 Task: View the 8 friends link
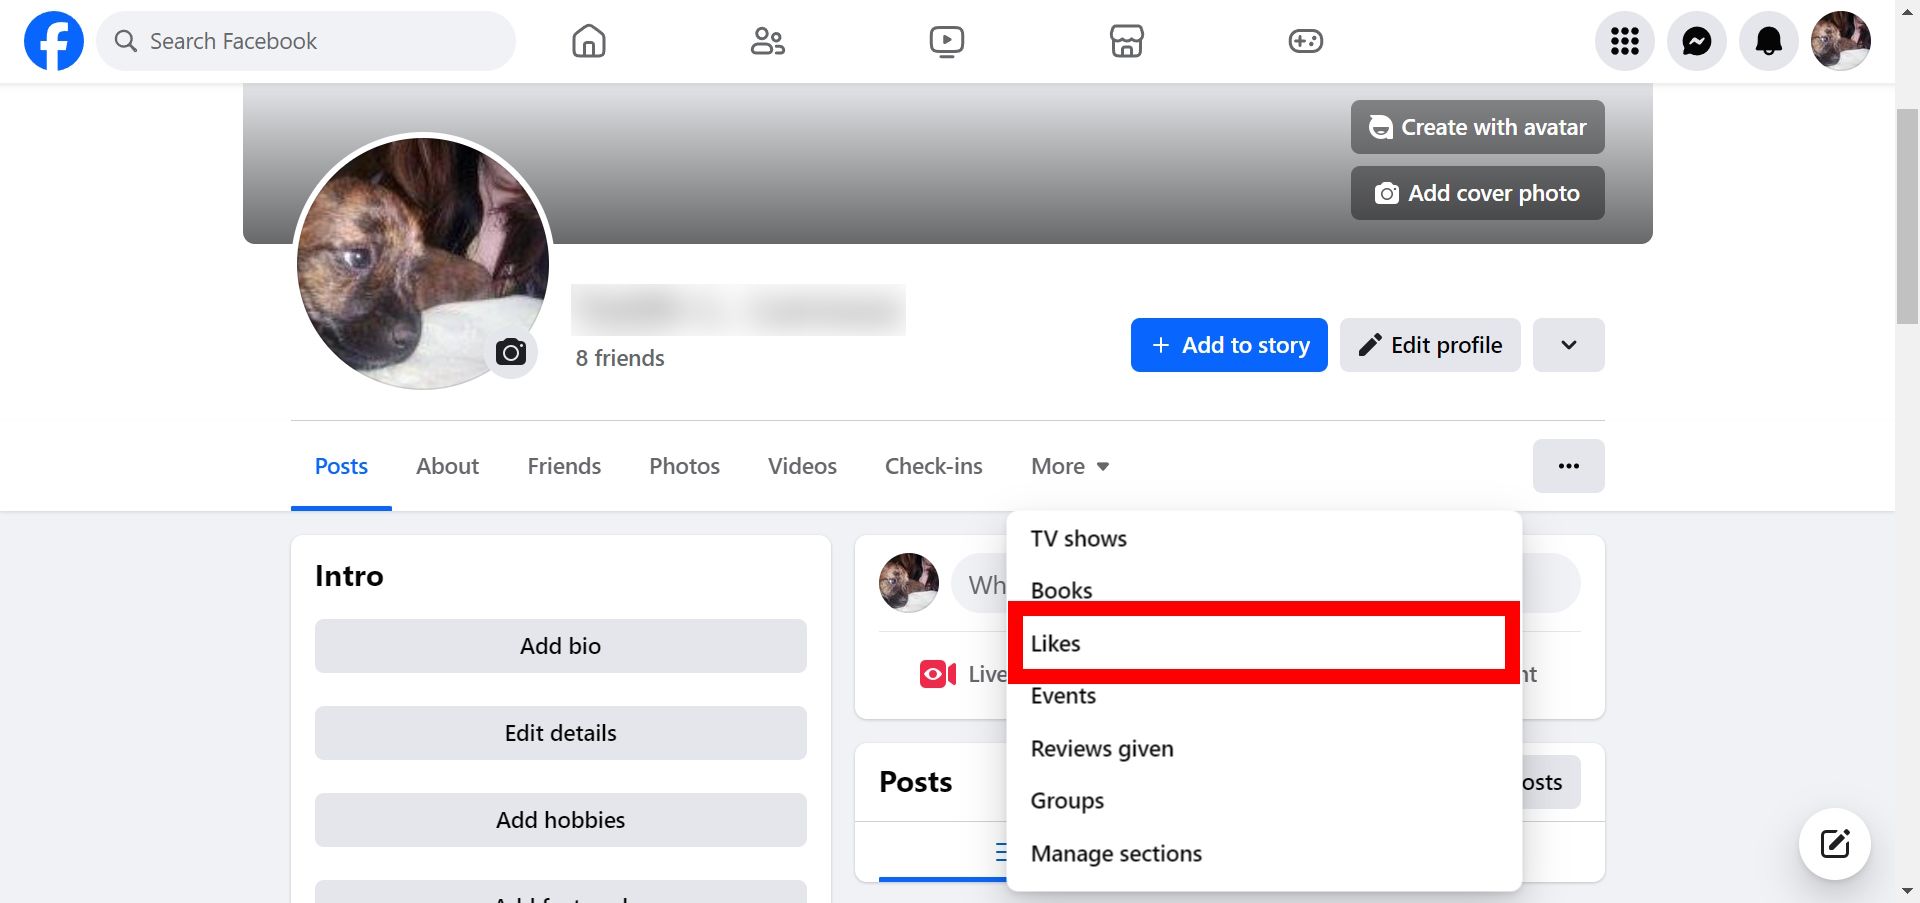point(619,357)
